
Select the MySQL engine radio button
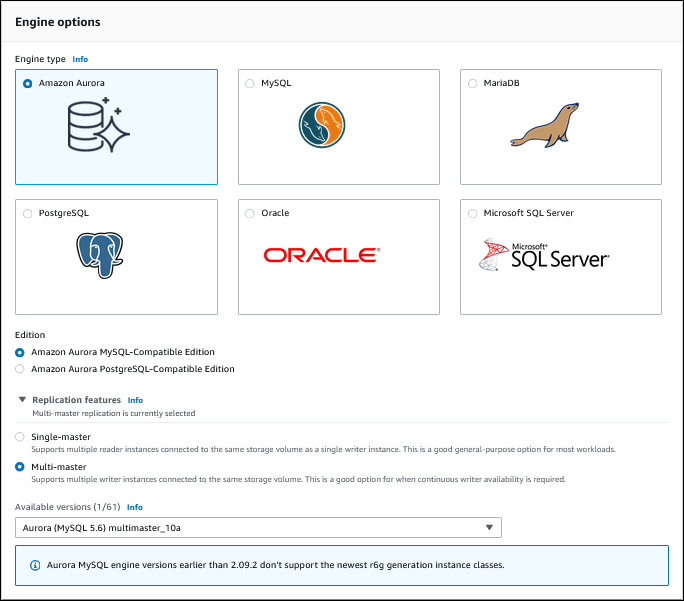250,84
